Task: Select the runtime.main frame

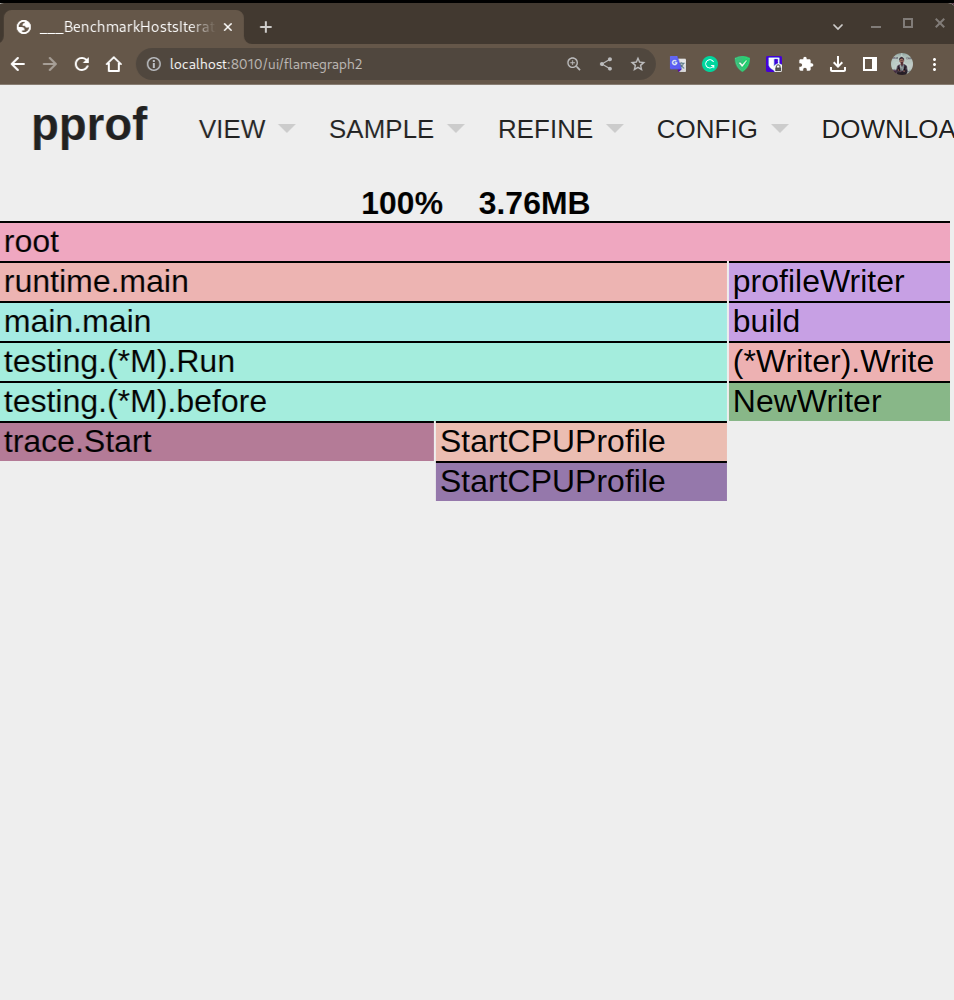Action: tap(363, 282)
